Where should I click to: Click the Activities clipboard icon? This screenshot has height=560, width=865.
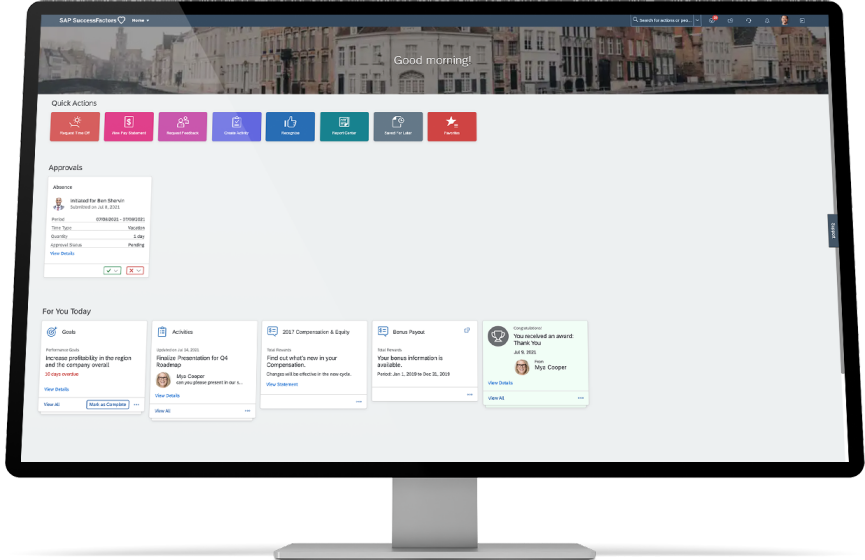[162, 332]
